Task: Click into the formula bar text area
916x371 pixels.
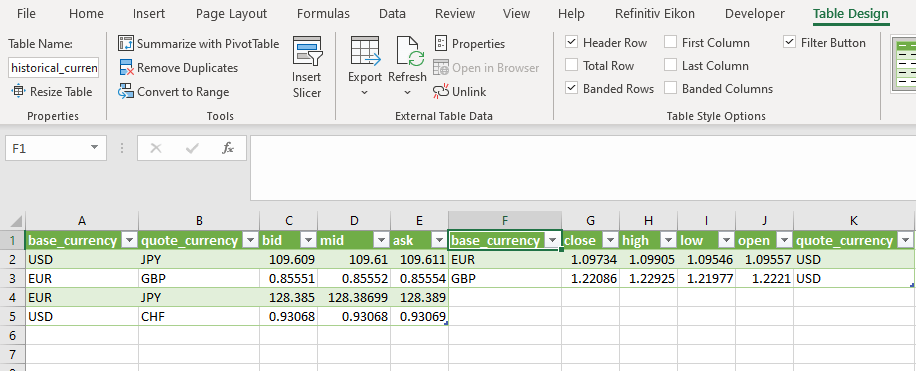Action: [x=582, y=168]
